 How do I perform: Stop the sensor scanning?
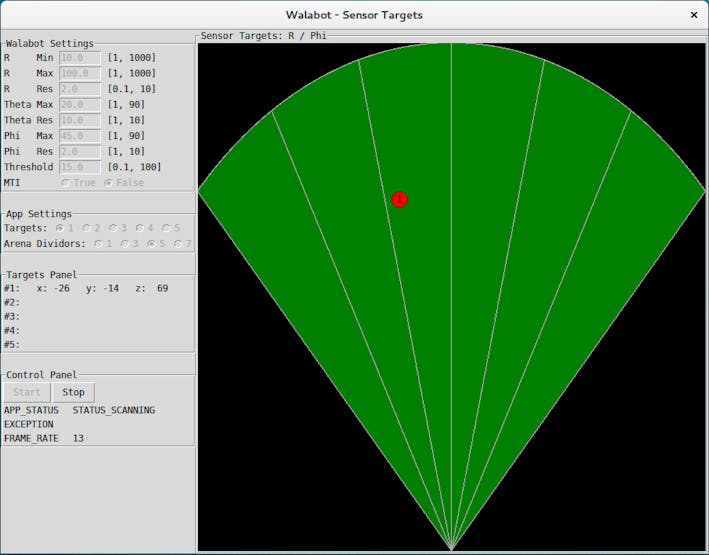point(73,392)
